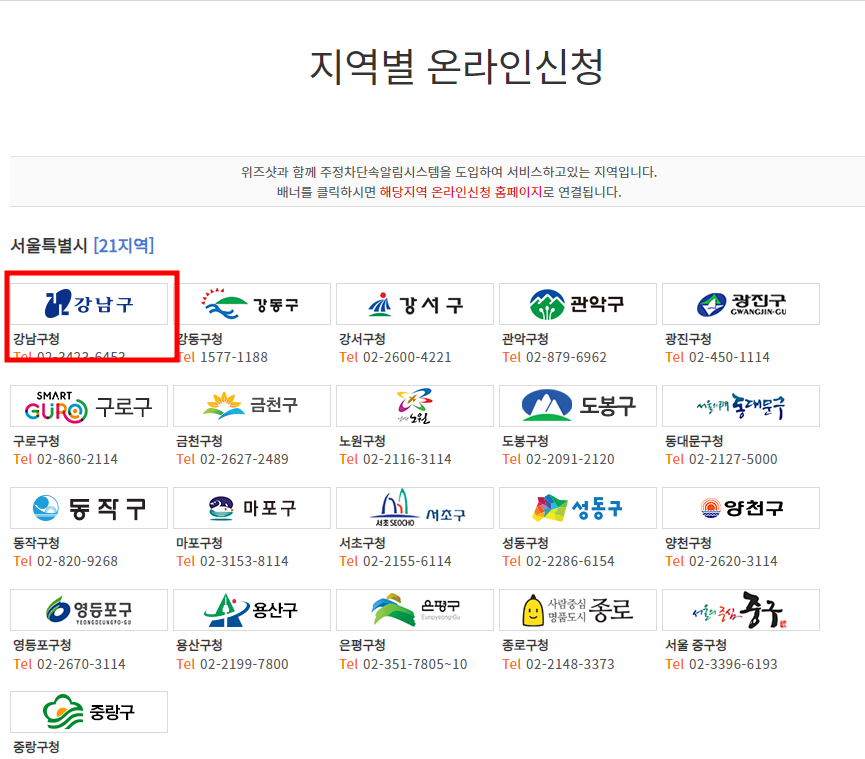The height and width of the screenshot is (759, 865).
Task: Open the 성동구 district banner
Action: (578, 508)
